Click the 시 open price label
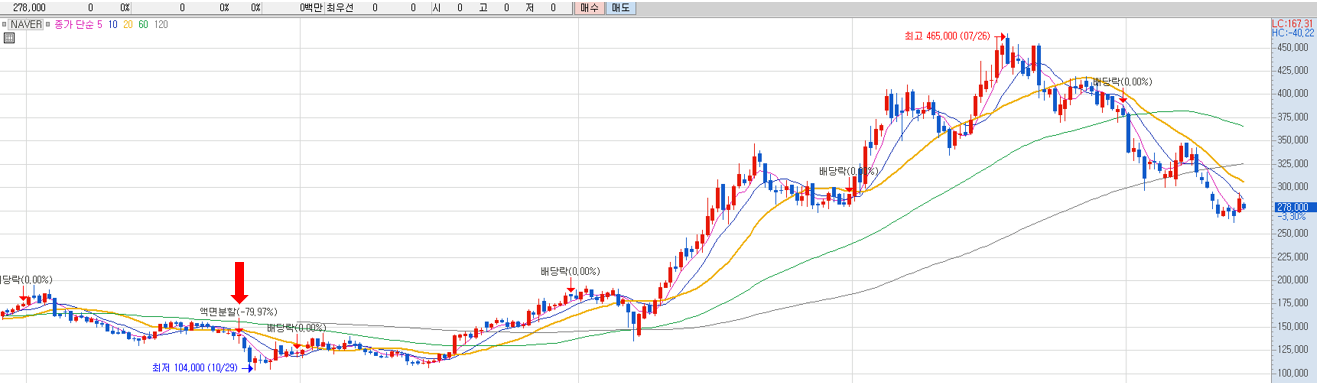Screen dimensions: 1317x383 point(437,7)
